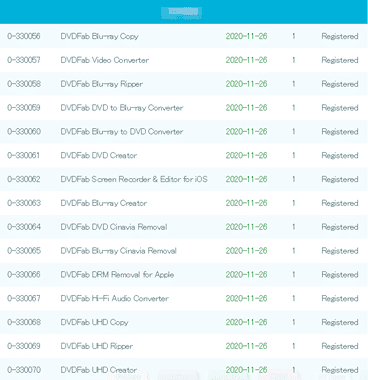Select Registered status for DVDFab UHD Copy
This screenshot has height=380, width=368.
point(340,322)
